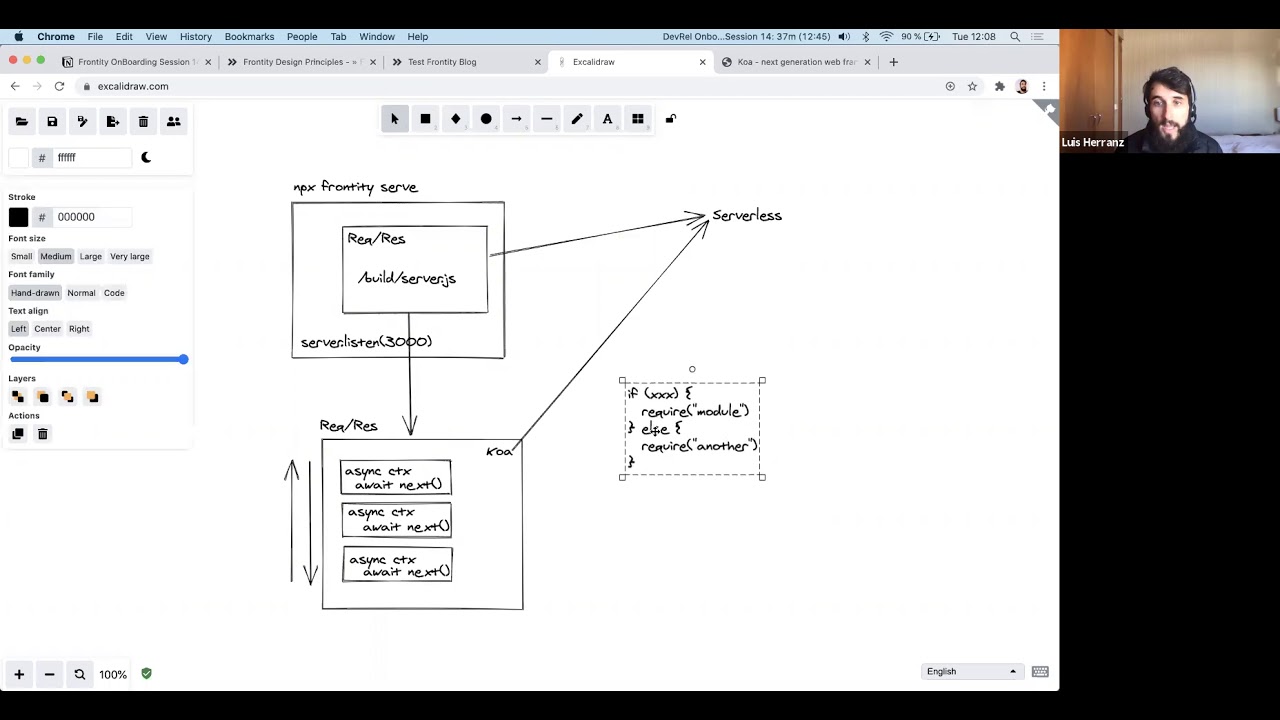
Task: Toggle the dark mode moon icon
Action: [x=146, y=157]
